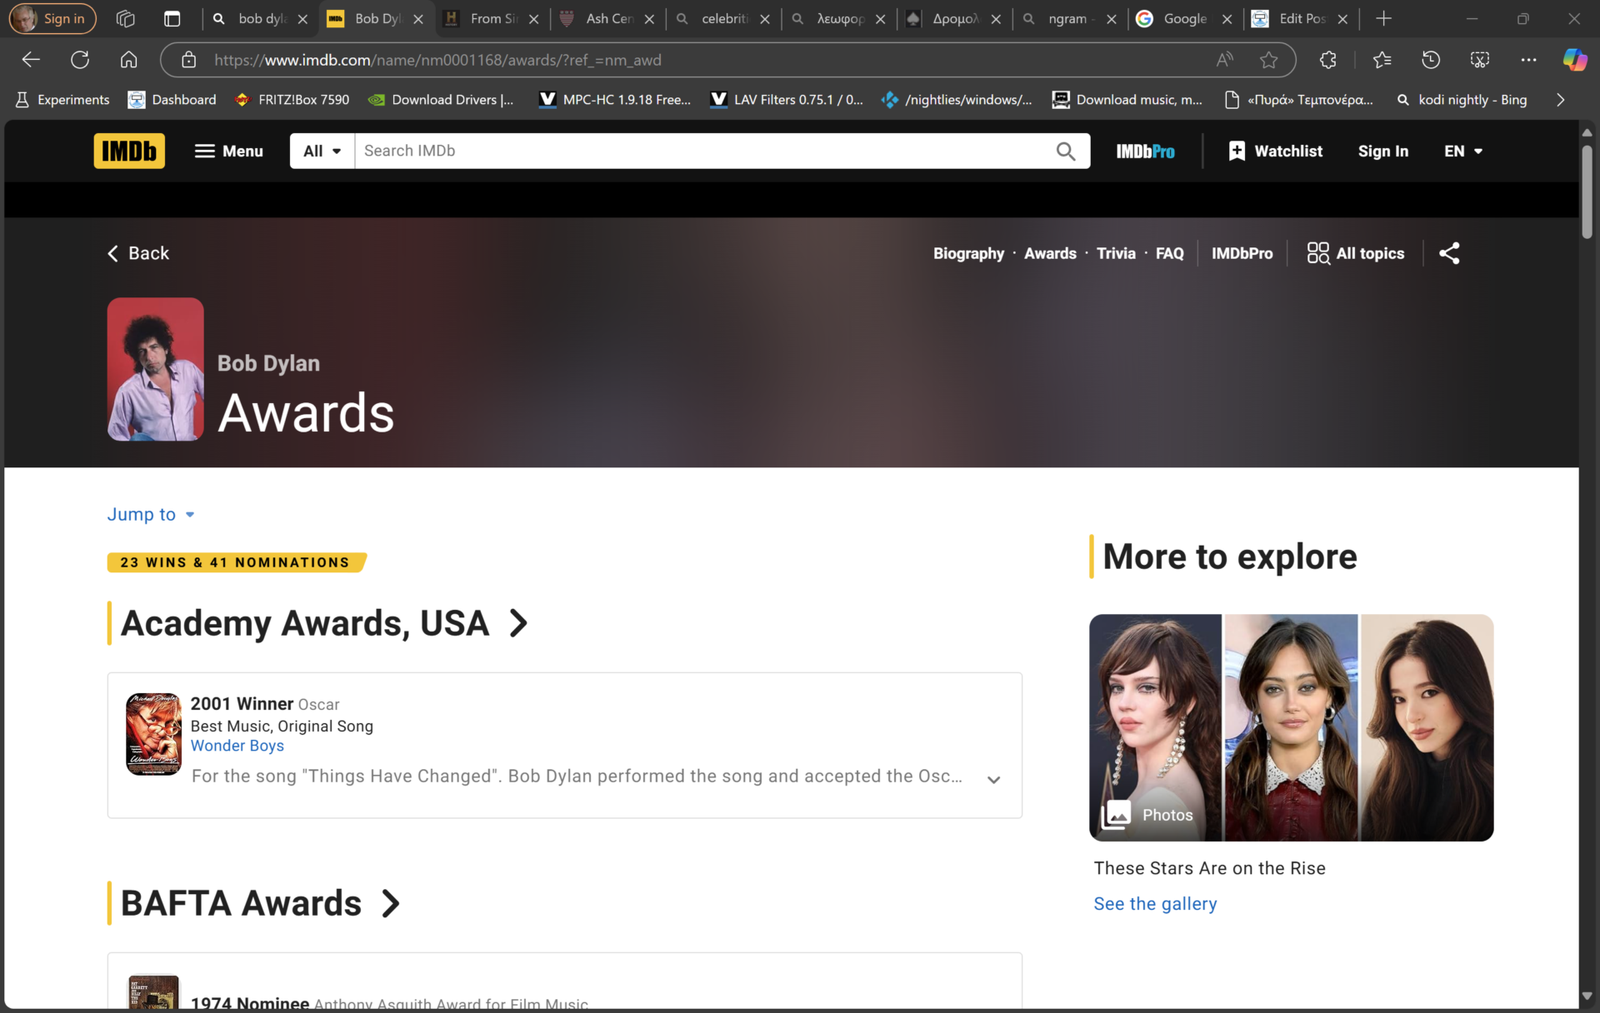
Task: Open the Watchlist
Action: tap(1275, 151)
